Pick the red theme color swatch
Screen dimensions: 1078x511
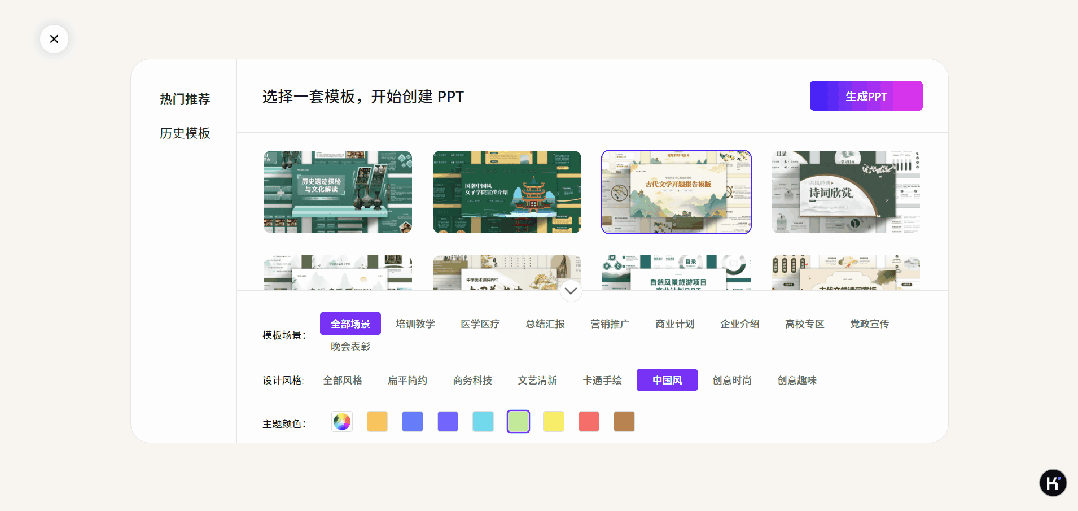[588, 422]
